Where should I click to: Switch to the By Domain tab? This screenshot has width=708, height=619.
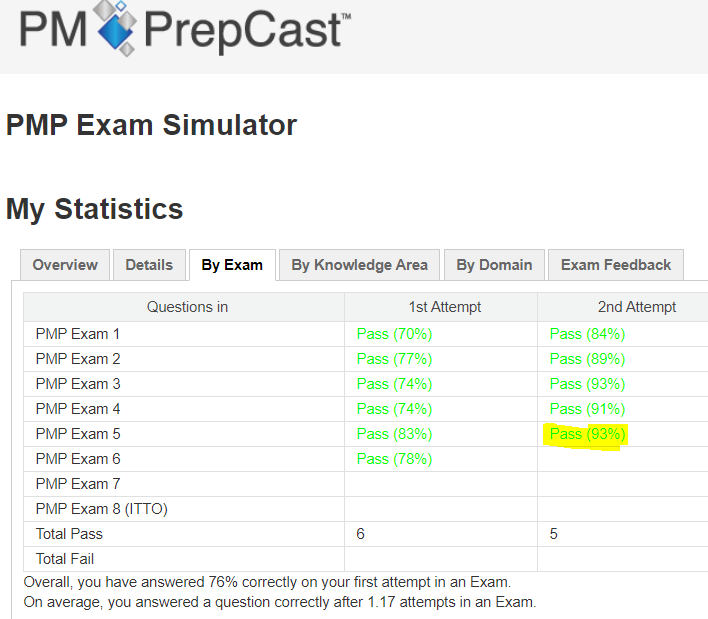pos(494,265)
